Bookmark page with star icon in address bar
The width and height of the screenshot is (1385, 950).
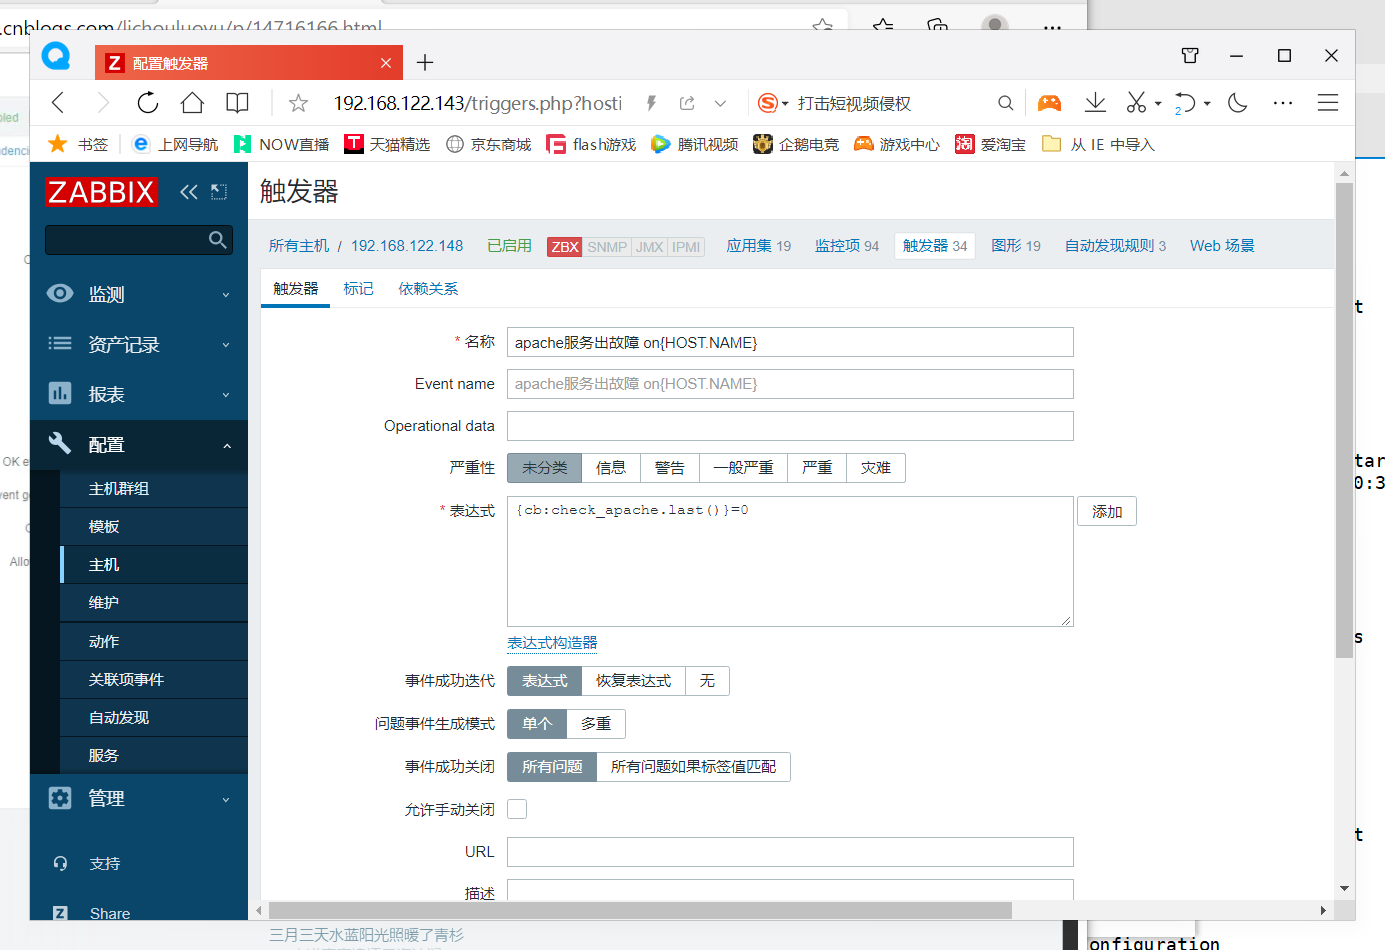coord(298,103)
